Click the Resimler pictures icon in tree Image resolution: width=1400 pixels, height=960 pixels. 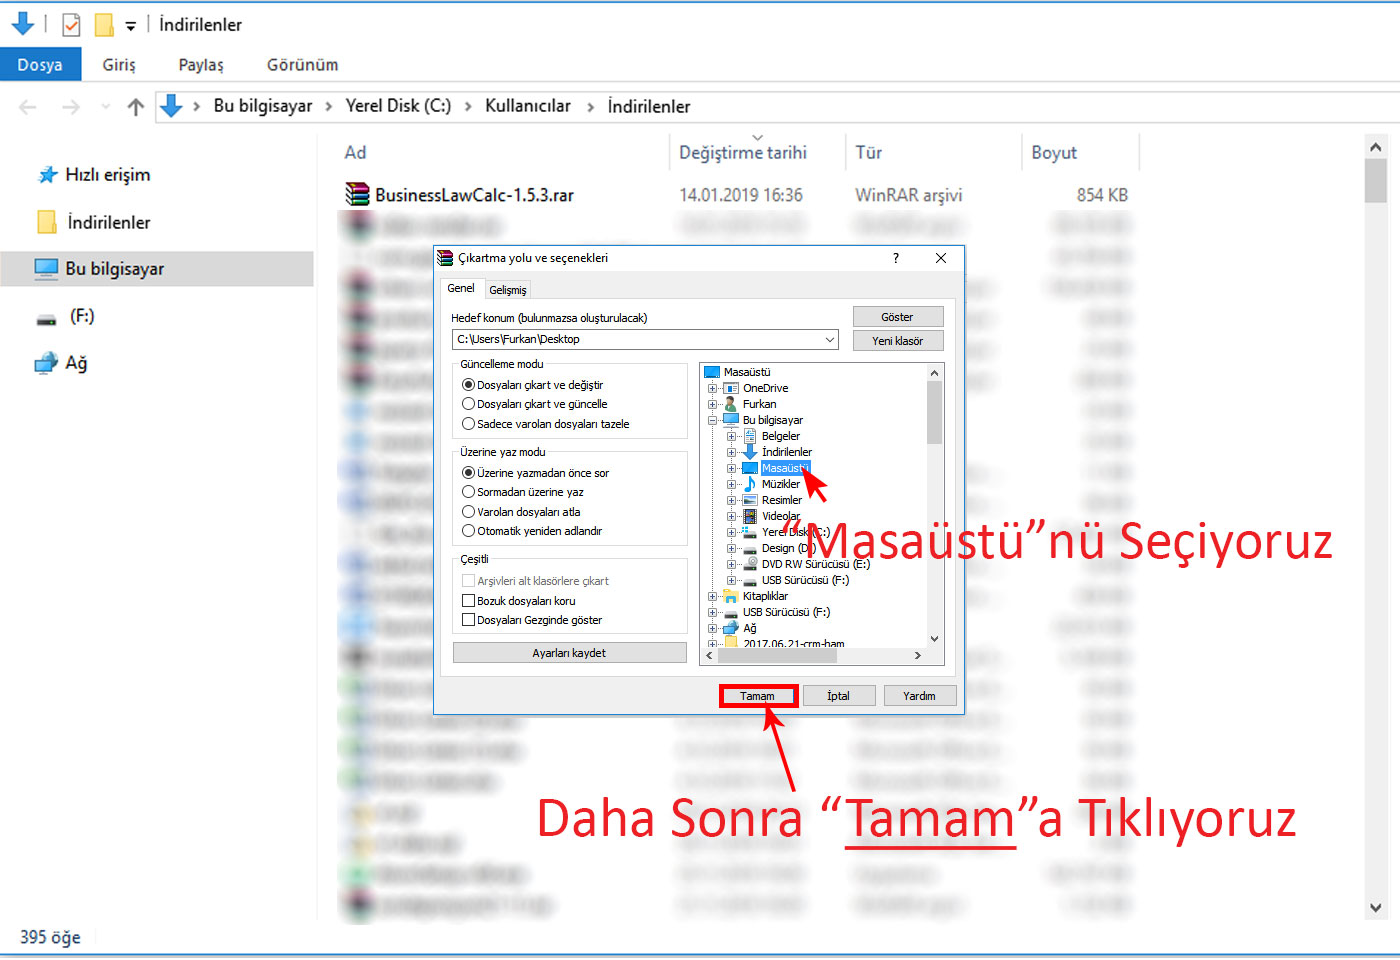tap(750, 500)
